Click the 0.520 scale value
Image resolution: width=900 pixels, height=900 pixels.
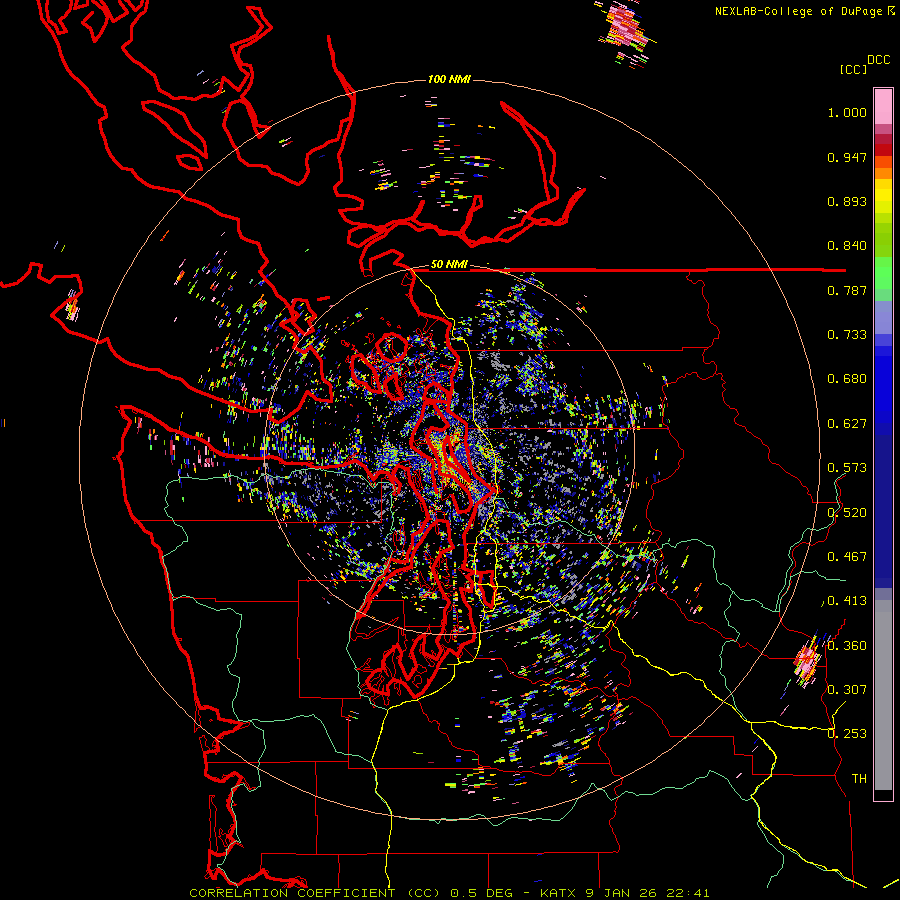point(847,513)
